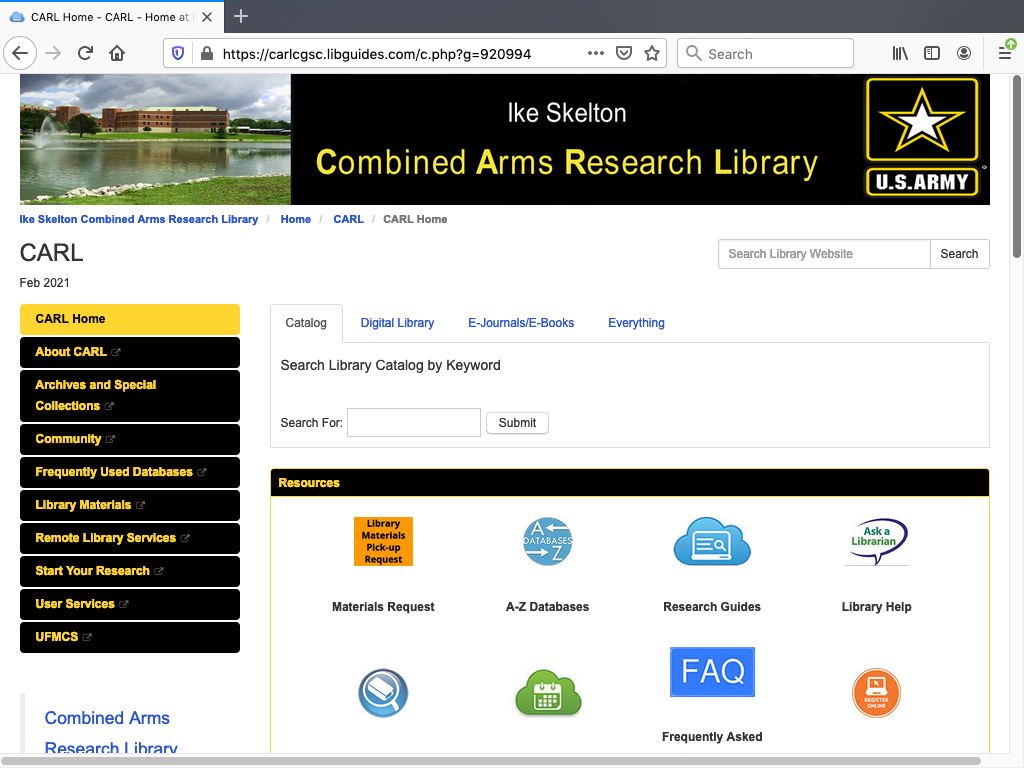Switch to the Digital Library tab
This screenshot has width=1024, height=768.
pyautogui.click(x=397, y=323)
